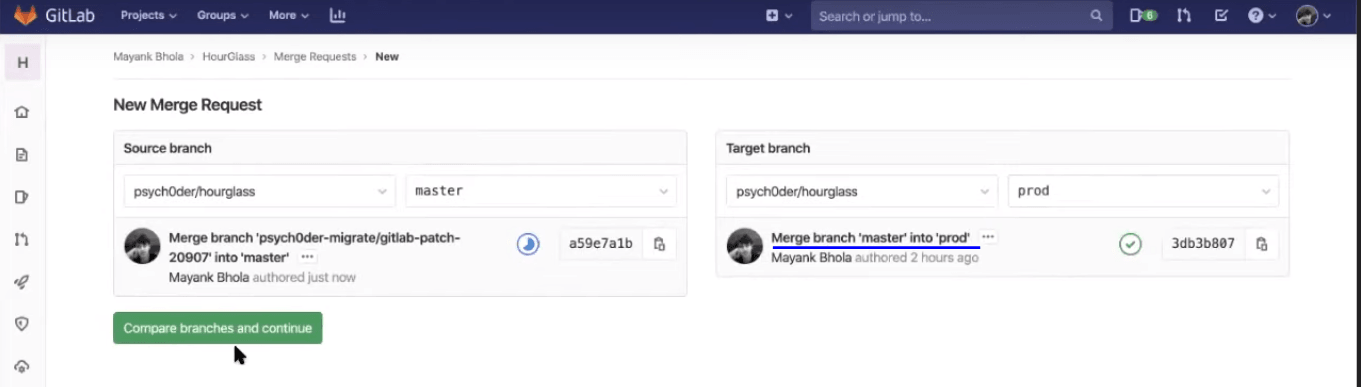Image resolution: width=1361 pixels, height=387 pixels.
Task: Open commit SHA a59e7a1b
Action: (x=600, y=244)
